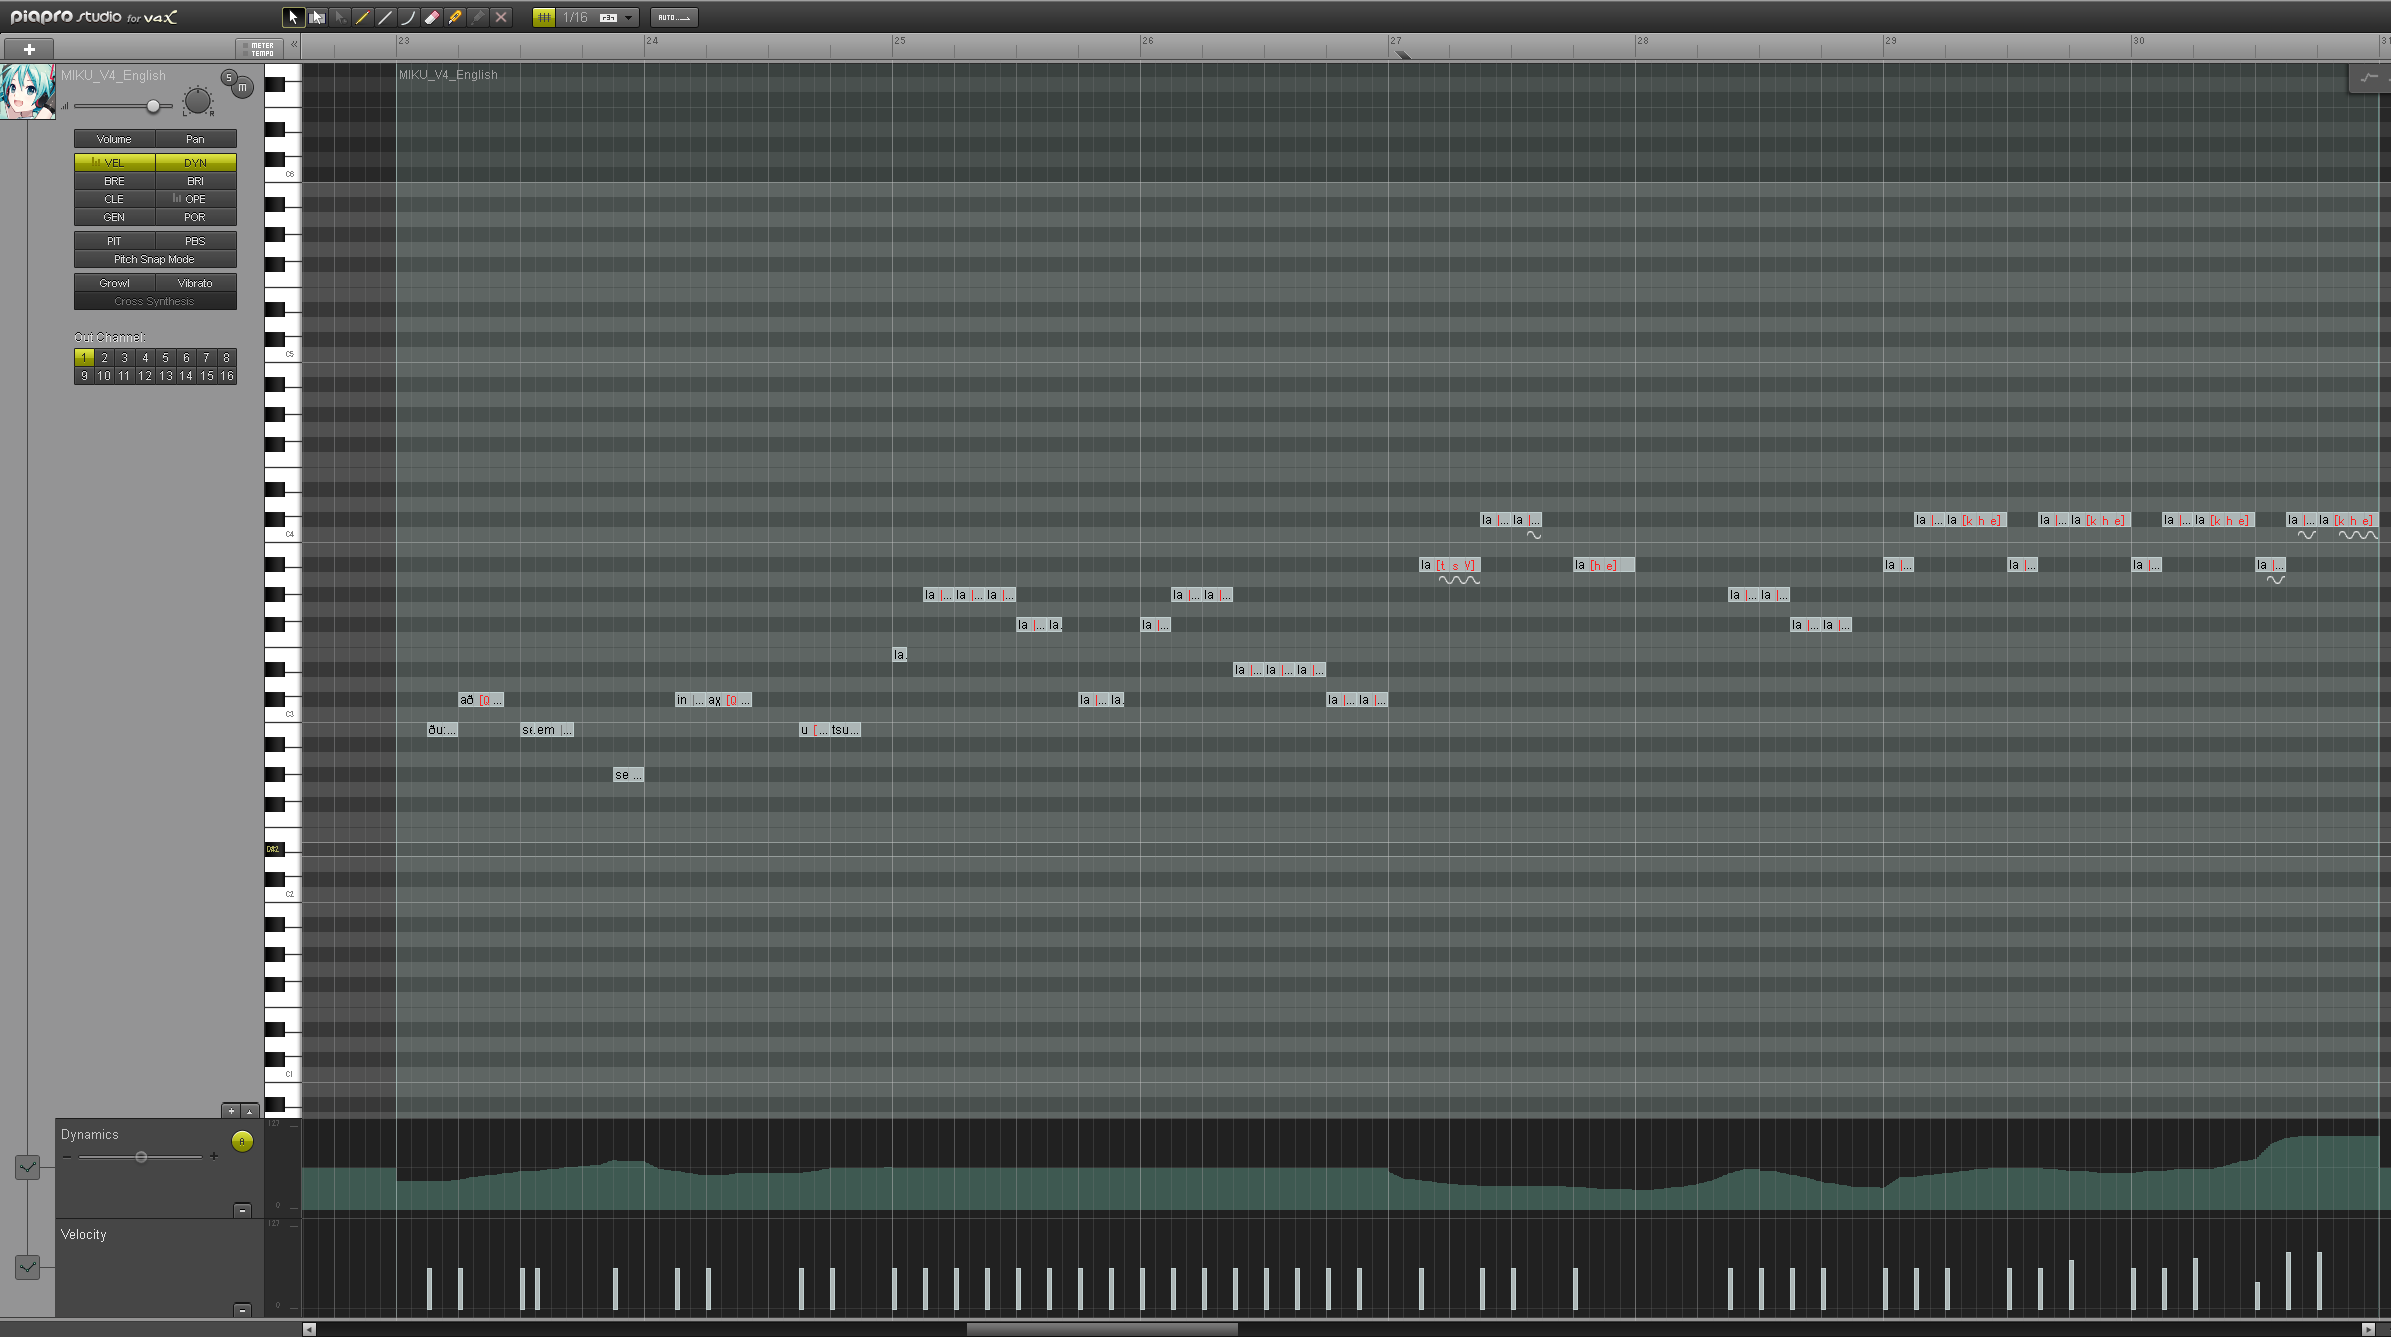Mute the MIKU_V4_English track
This screenshot has width=2391, height=1337.
pos(242,88)
